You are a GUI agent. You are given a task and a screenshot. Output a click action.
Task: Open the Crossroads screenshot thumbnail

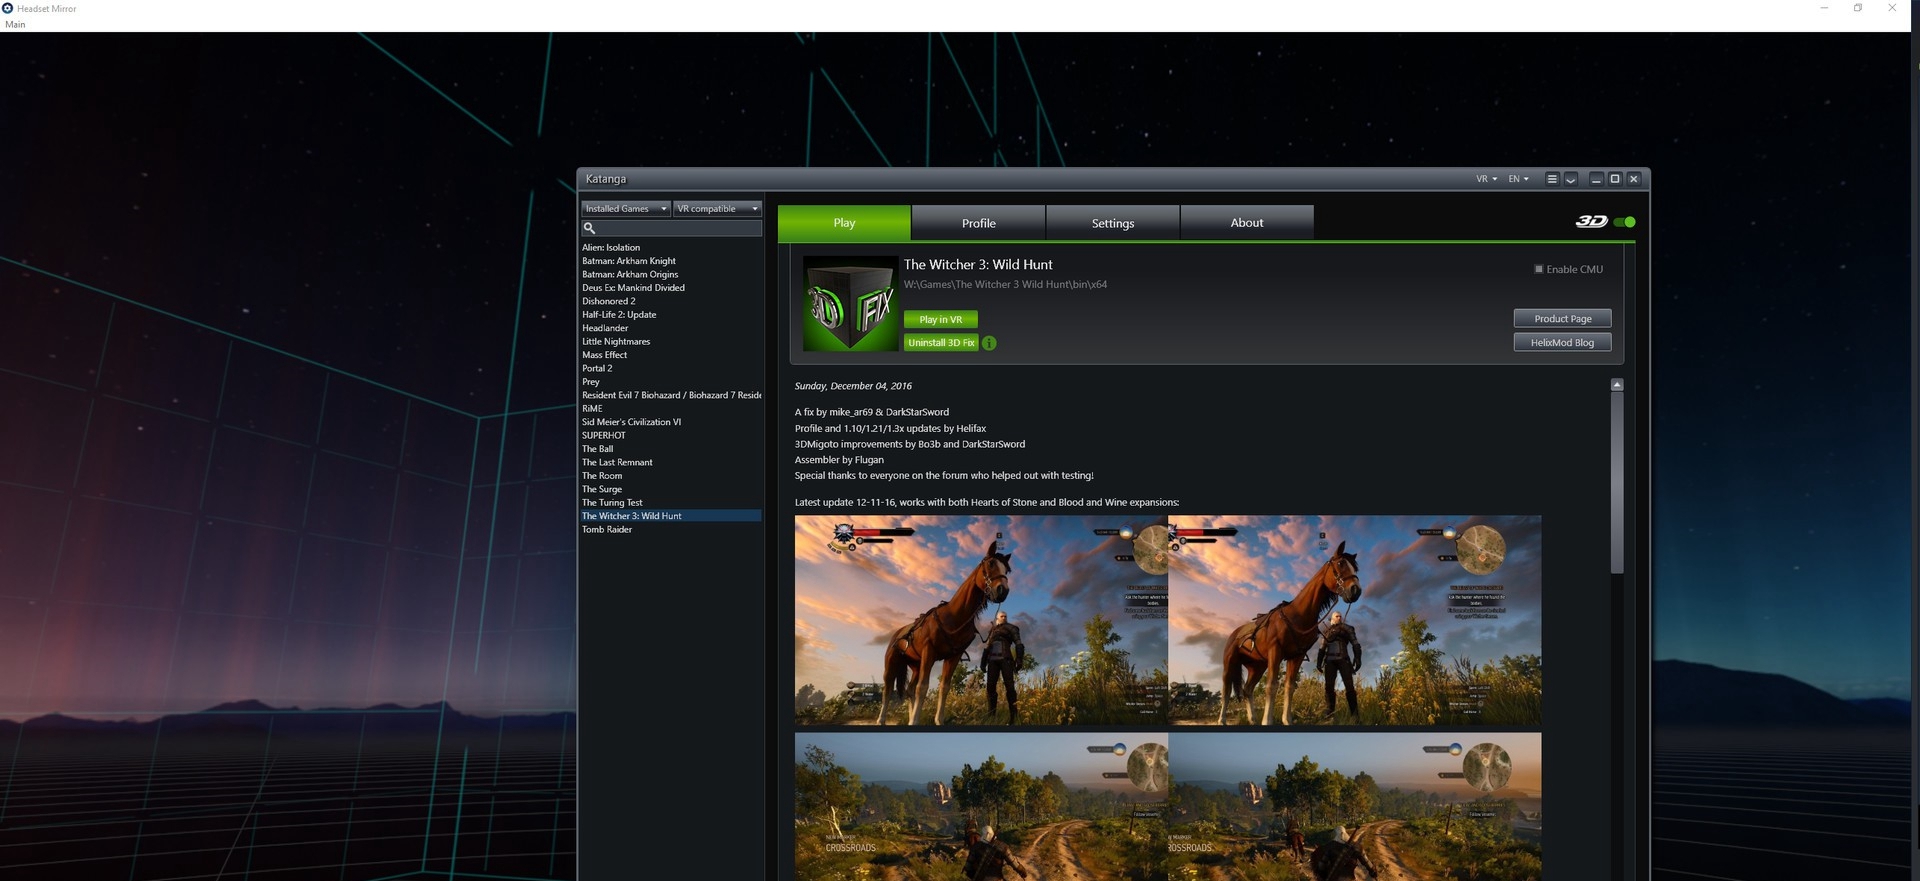[x=1168, y=807]
